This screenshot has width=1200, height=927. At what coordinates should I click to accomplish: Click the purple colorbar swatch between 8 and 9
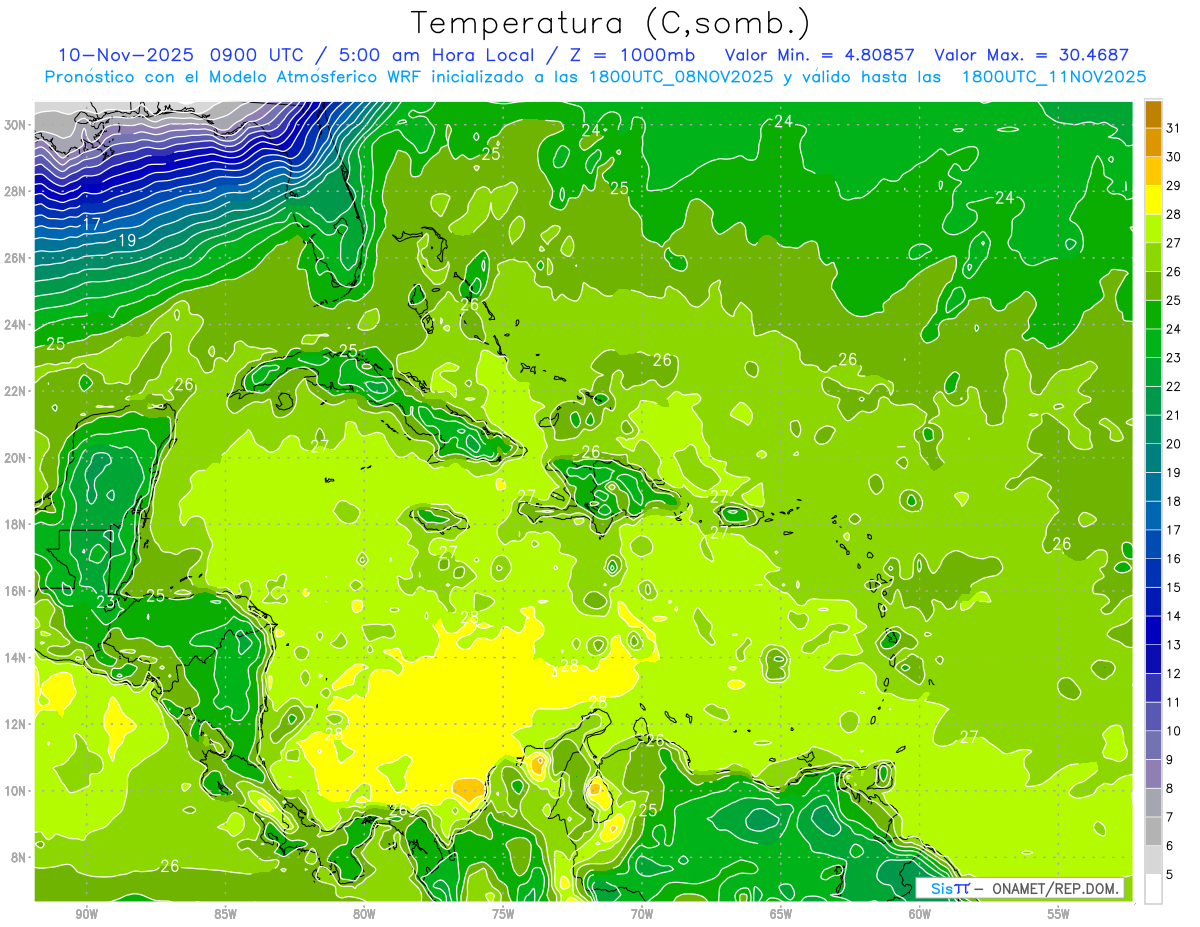click(1153, 774)
